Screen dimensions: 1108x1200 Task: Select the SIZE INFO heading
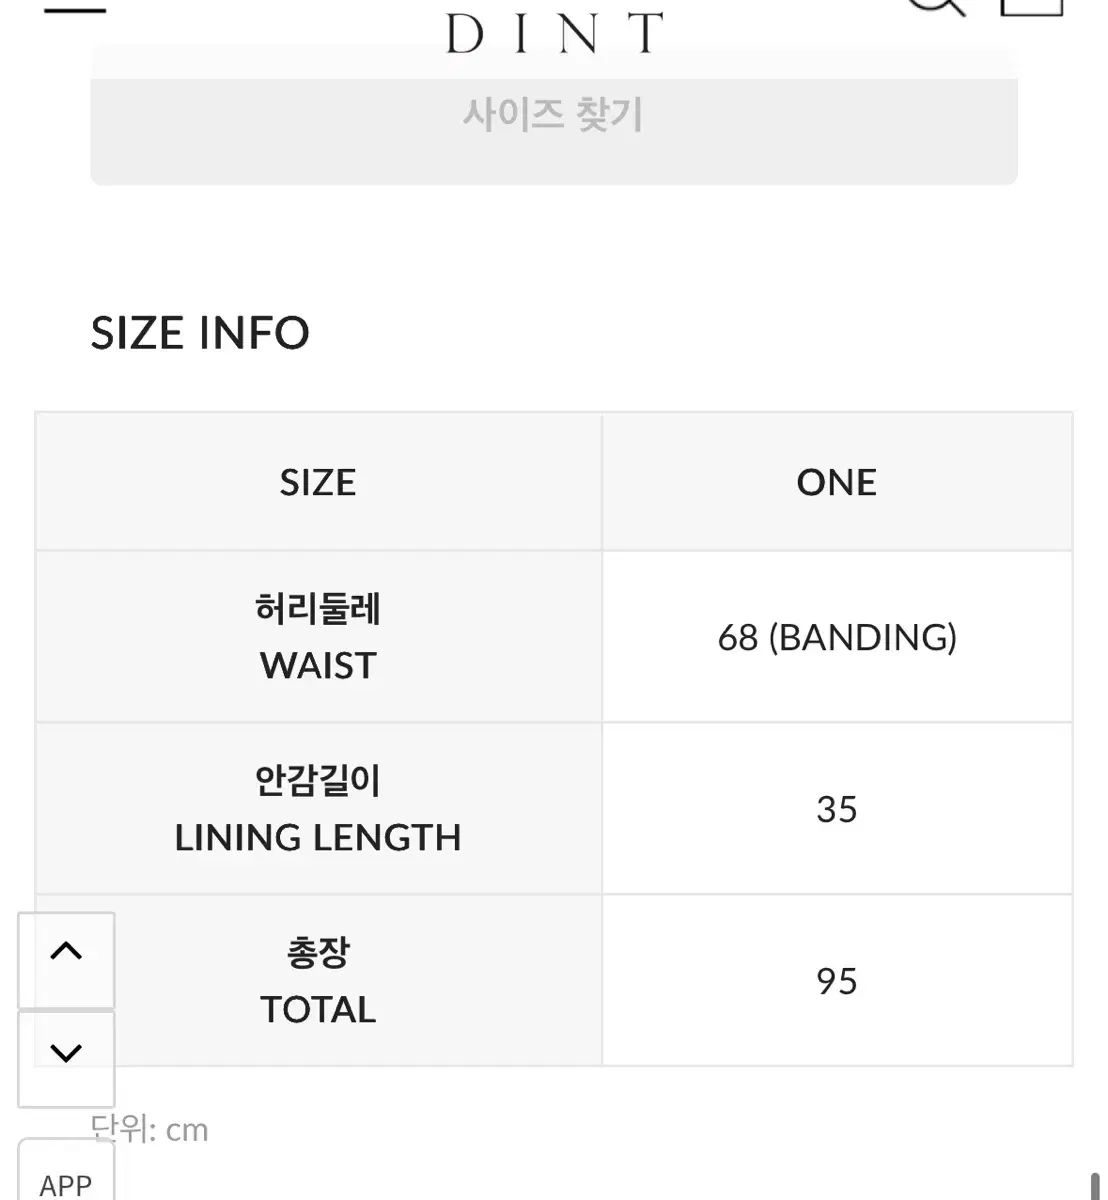200,333
